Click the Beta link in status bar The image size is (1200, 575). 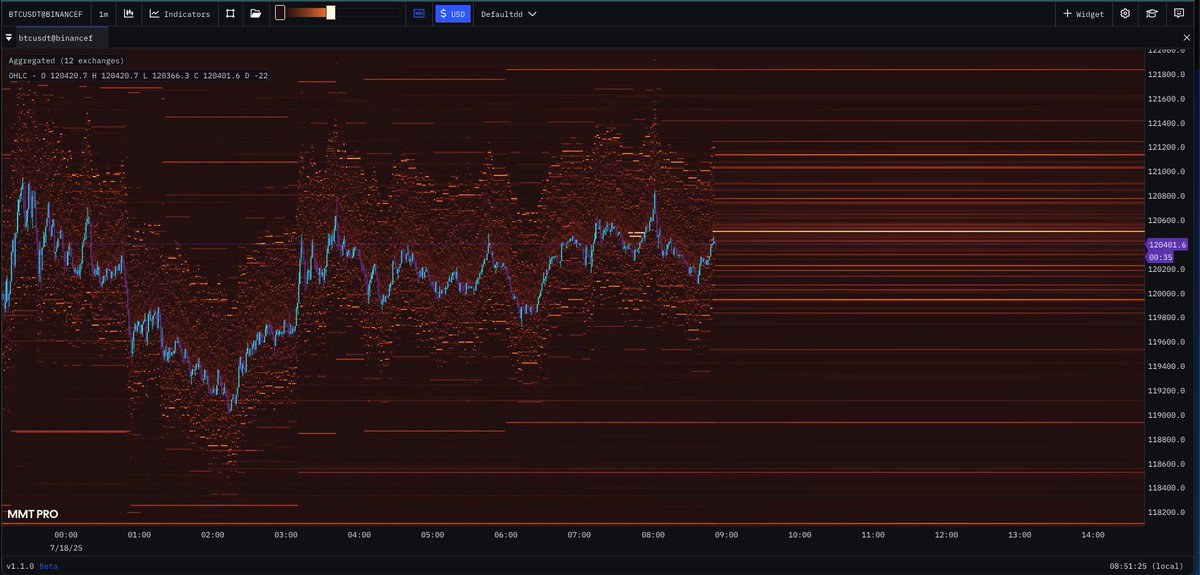click(49, 566)
